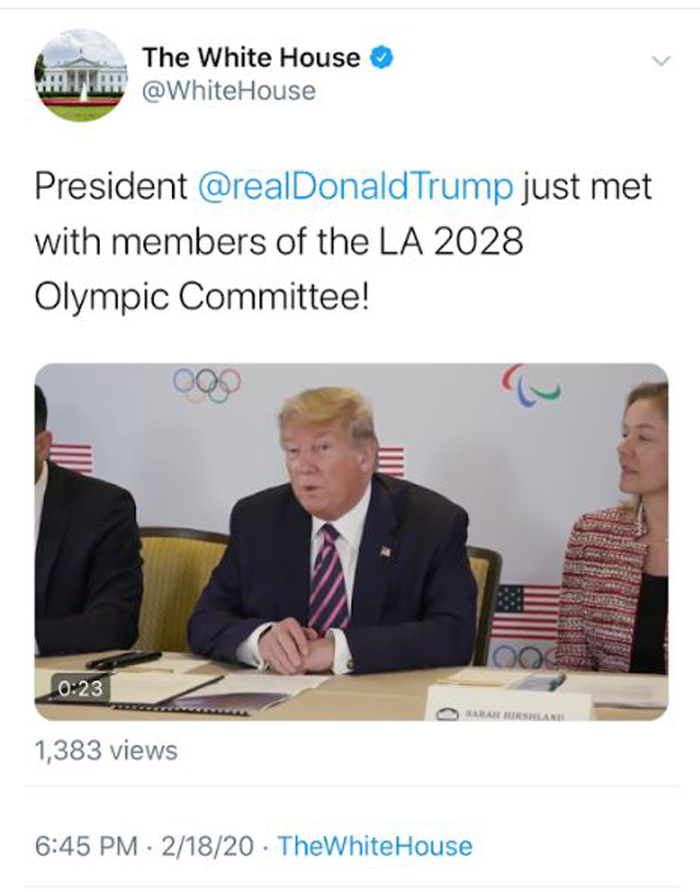700x892 pixels.
Task: Open The White House display name
Action: point(251,58)
